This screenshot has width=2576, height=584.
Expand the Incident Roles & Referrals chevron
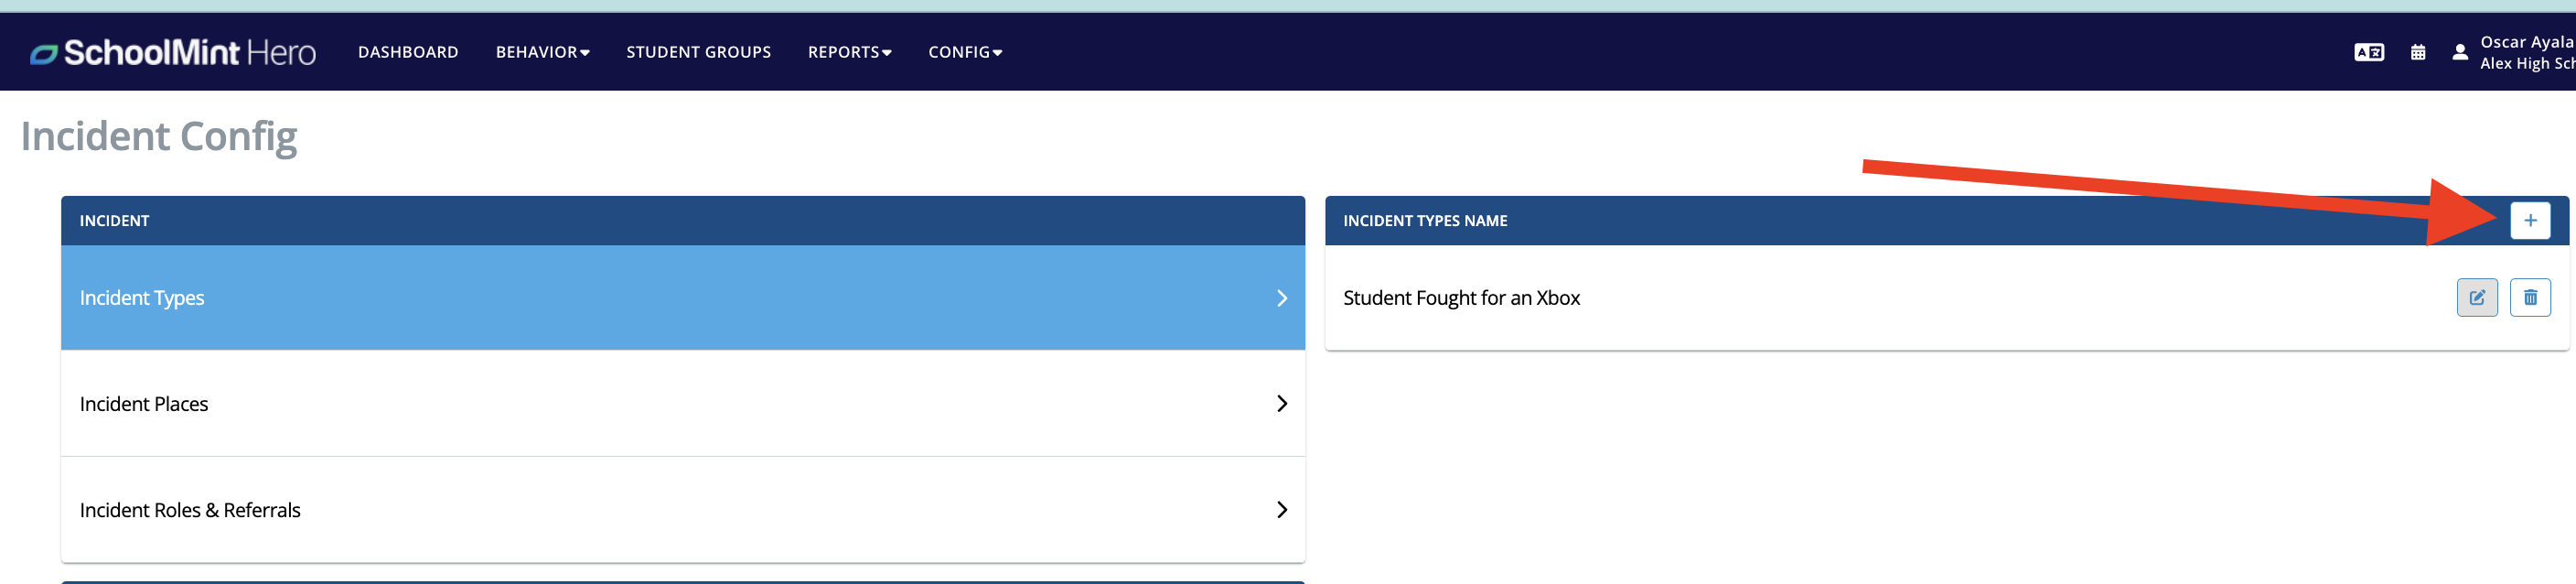tap(1281, 510)
